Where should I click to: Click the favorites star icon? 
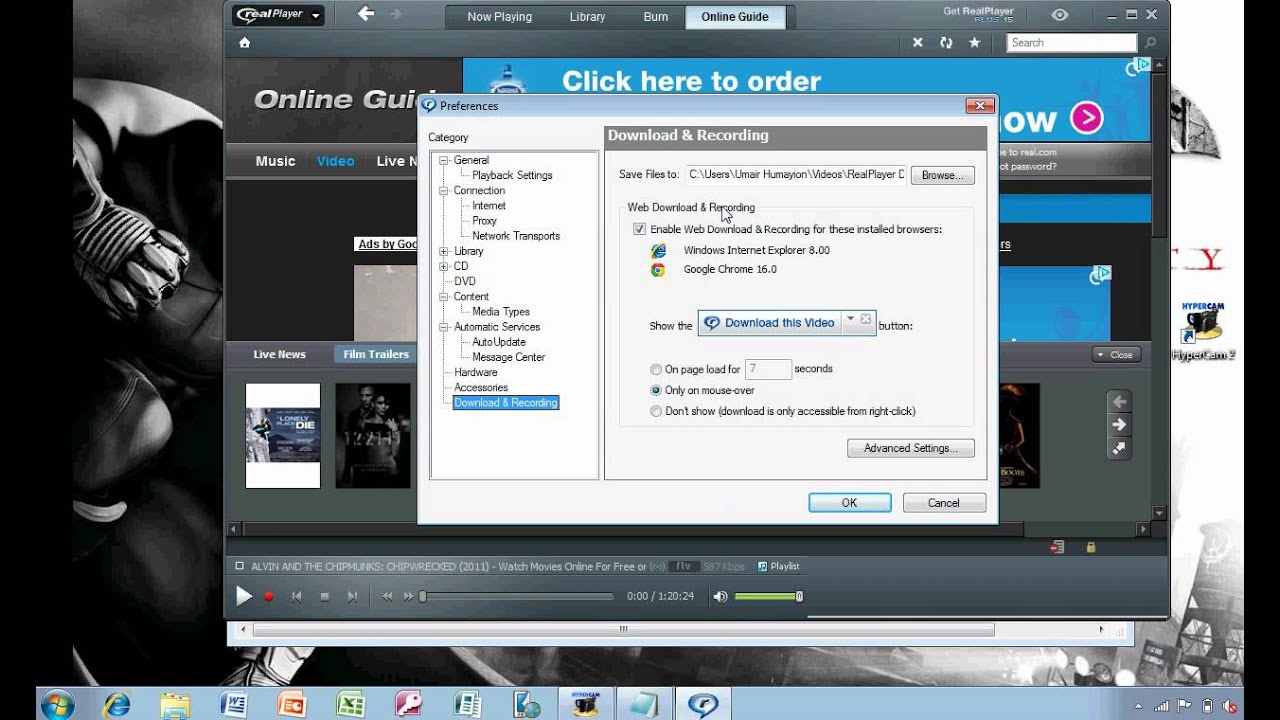coord(974,43)
